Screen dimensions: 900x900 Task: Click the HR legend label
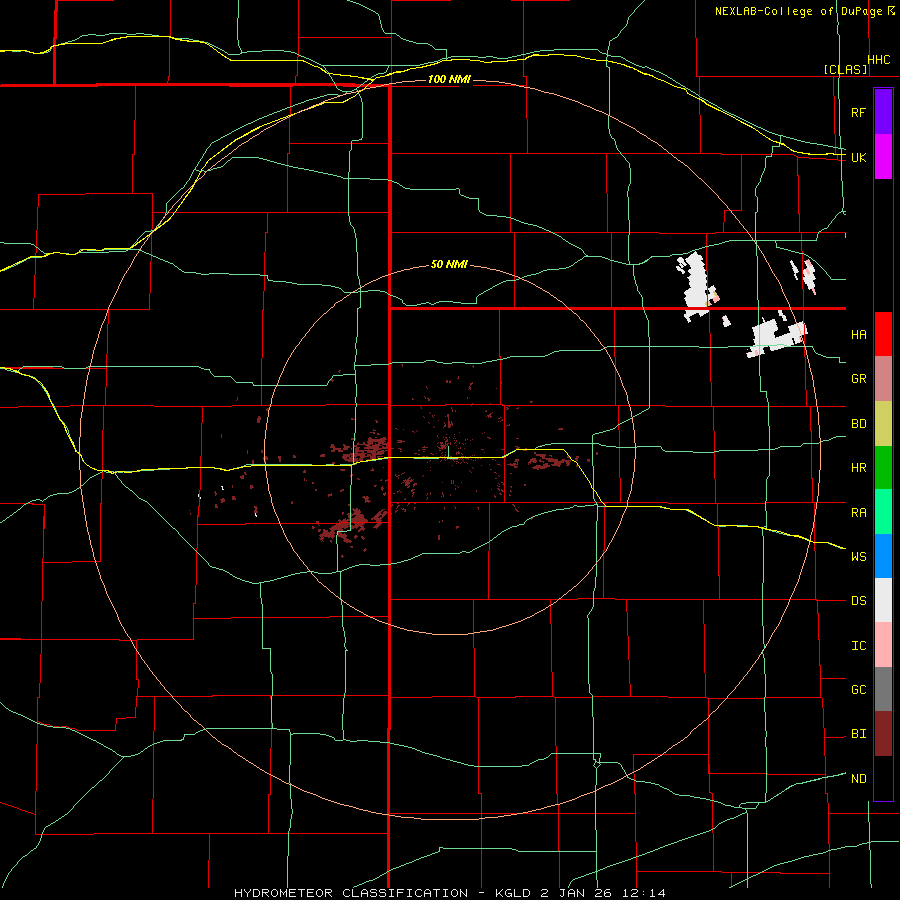click(858, 468)
